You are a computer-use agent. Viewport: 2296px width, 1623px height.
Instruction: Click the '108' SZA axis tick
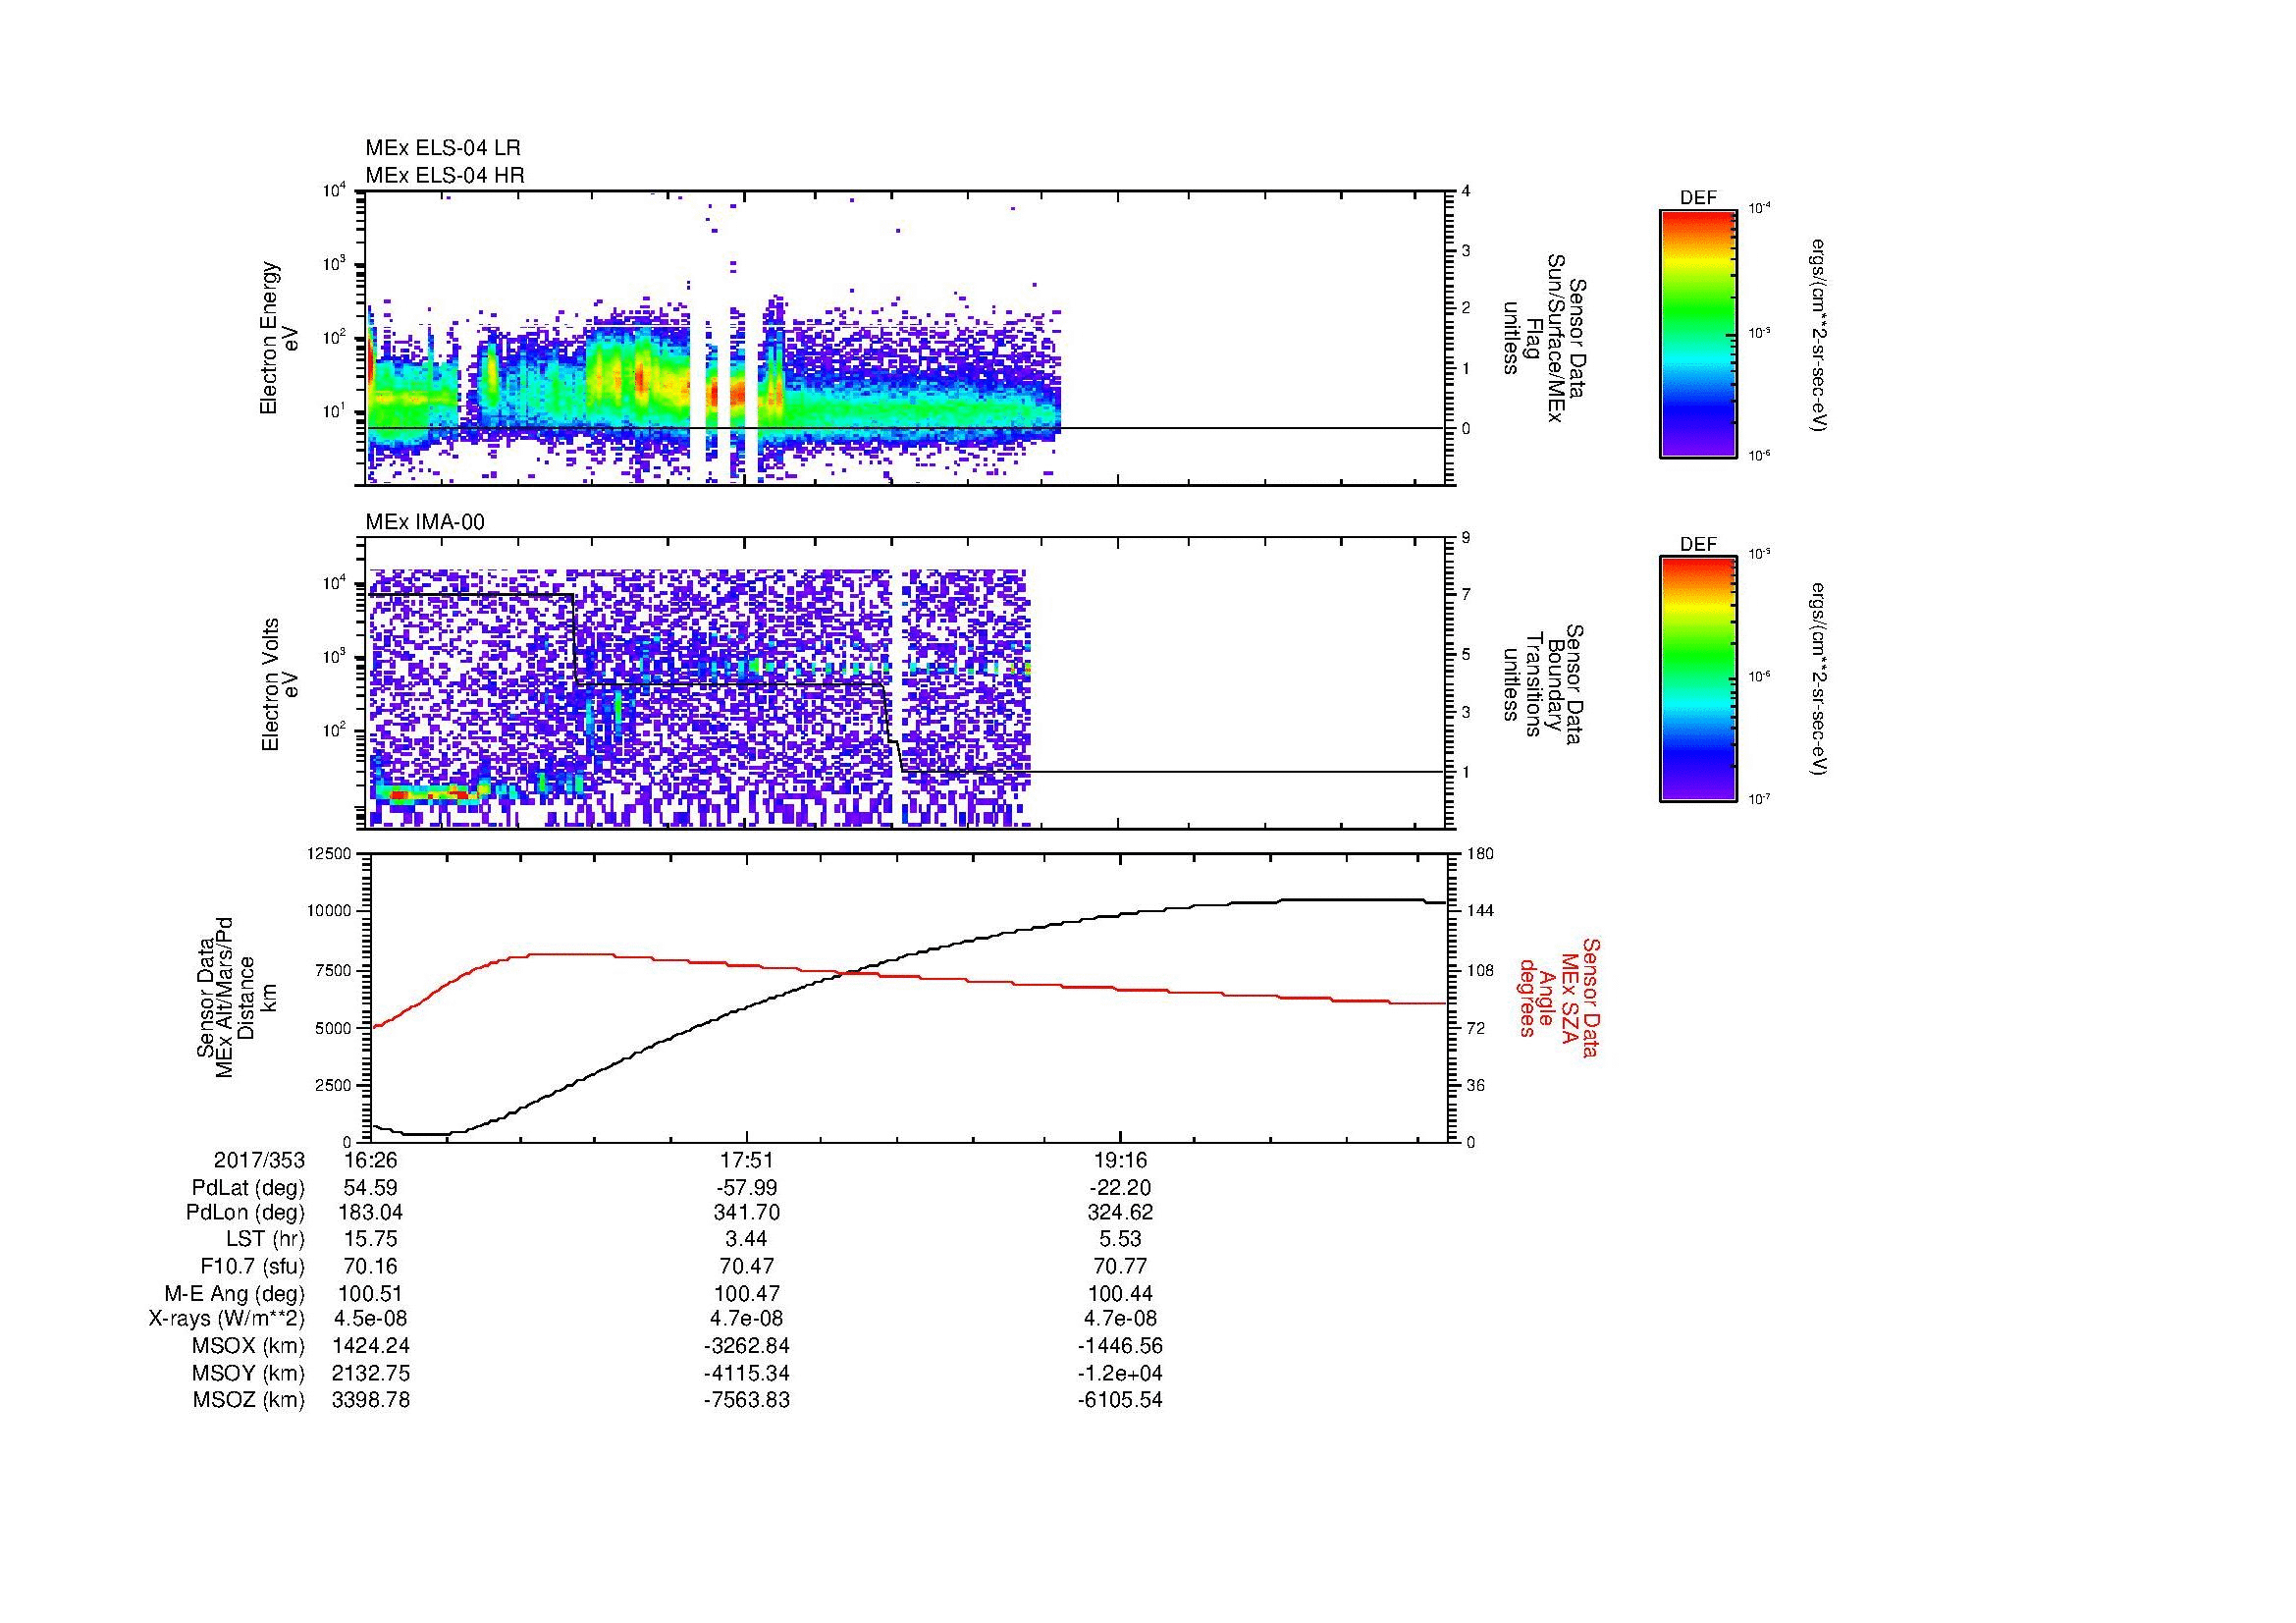click(1480, 970)
